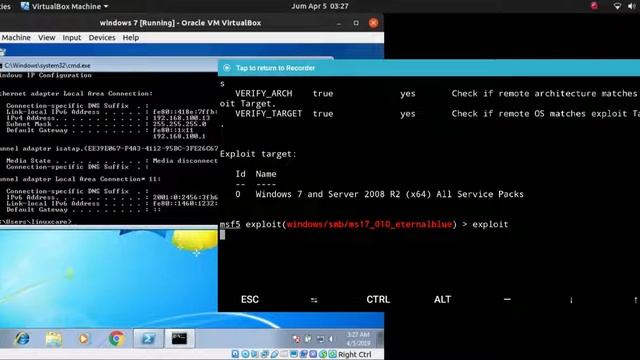Click the cmd.exe title bar icon
Screen dimensions: 640x360
tap(2, 65)
